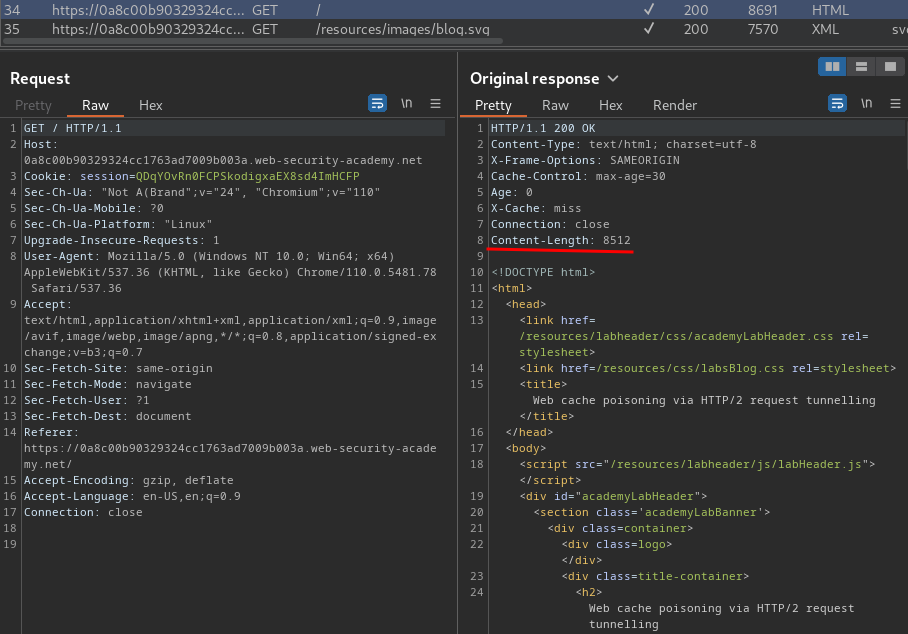Open response Pretty tab
The height and width of the screenshot is (634, 908).
tap(493, 105)
